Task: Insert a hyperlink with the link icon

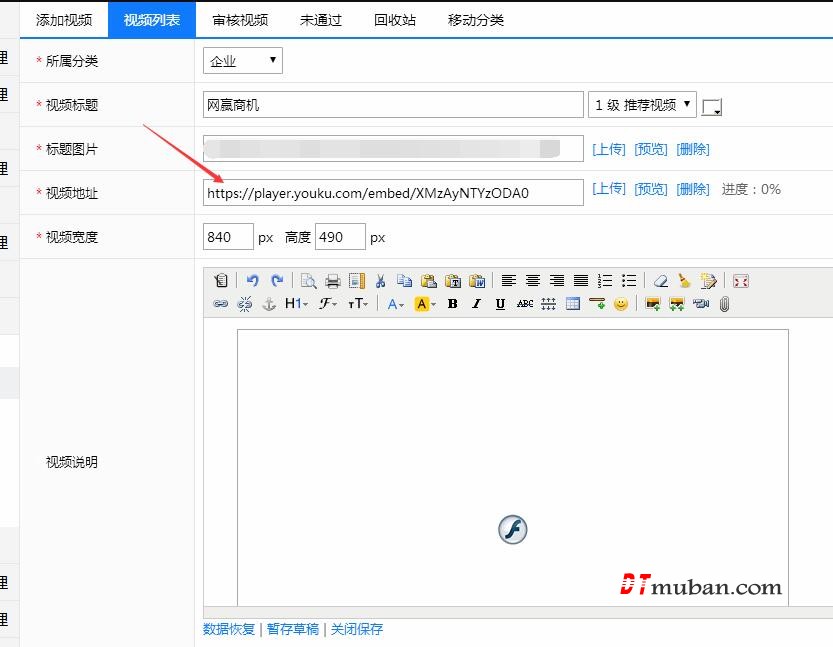Action: (x=221, y=304)
